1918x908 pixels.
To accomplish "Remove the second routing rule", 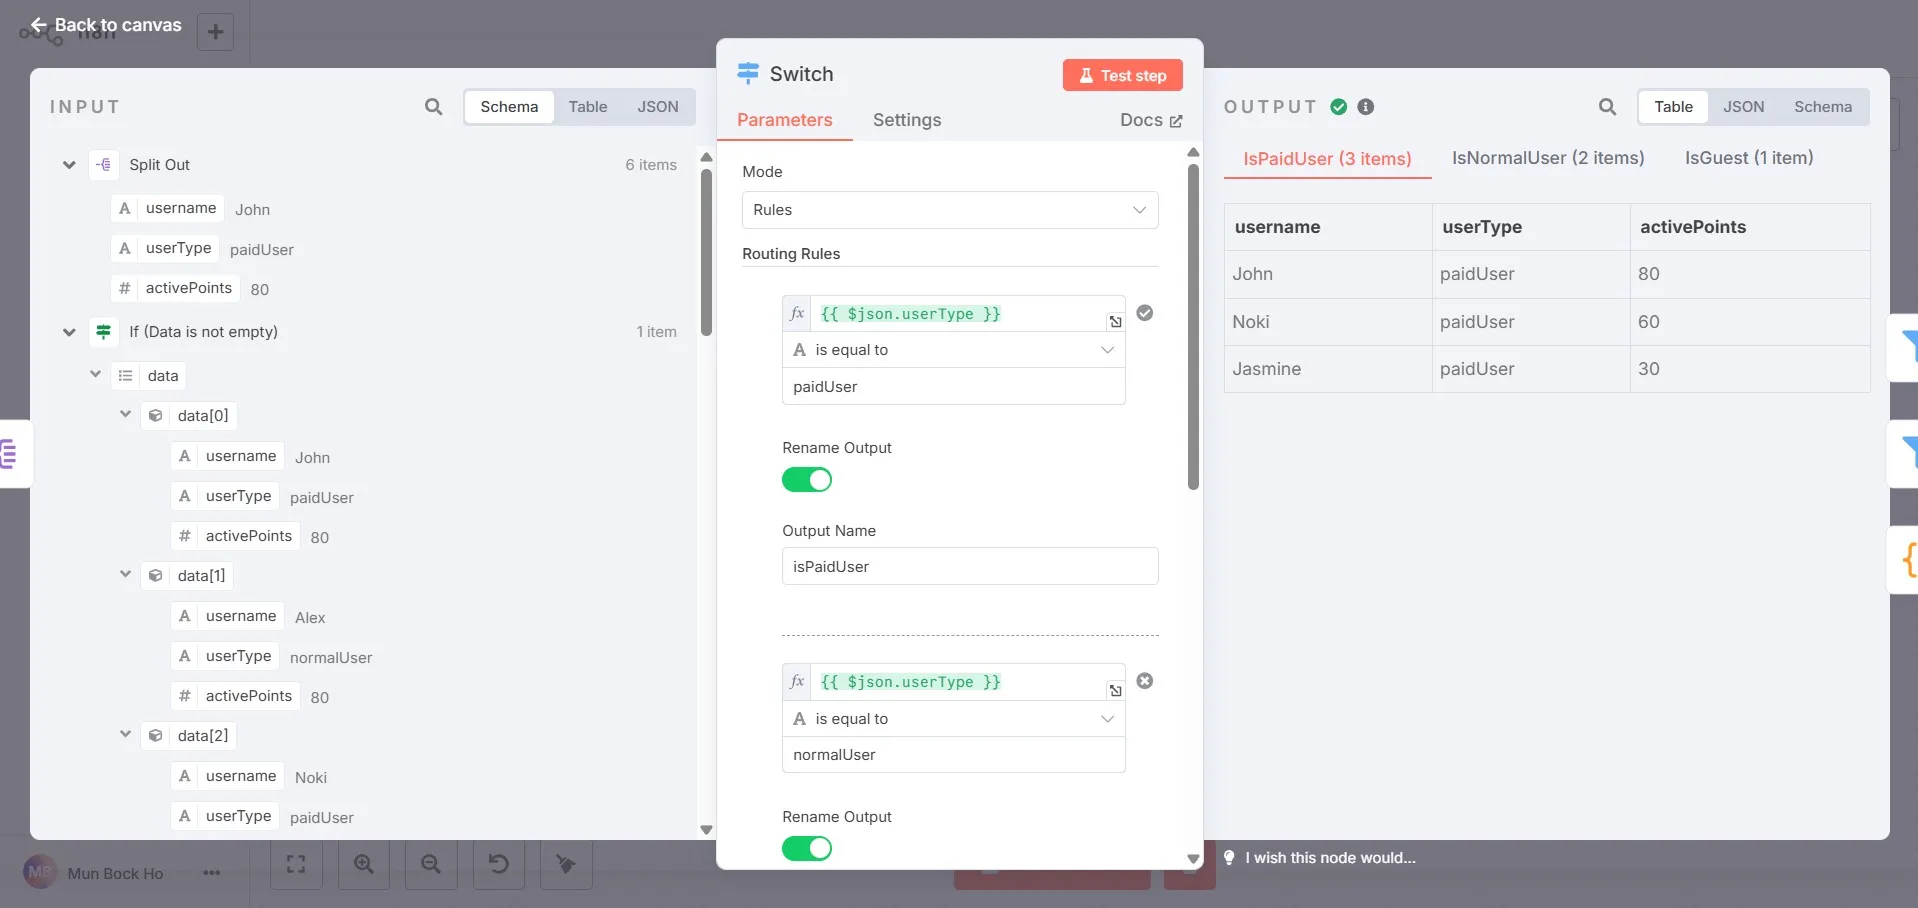I will coord(1145,681).
